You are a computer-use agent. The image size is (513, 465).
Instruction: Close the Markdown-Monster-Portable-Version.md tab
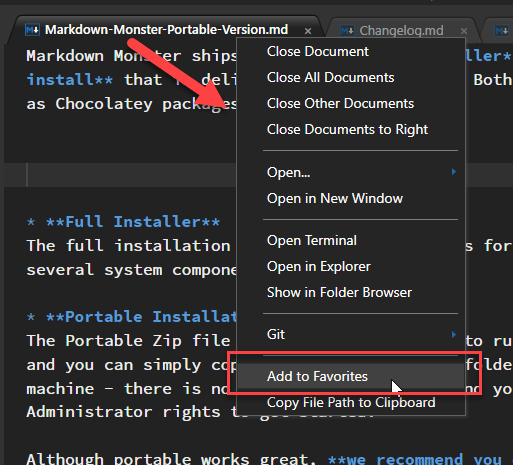[308, 31]
